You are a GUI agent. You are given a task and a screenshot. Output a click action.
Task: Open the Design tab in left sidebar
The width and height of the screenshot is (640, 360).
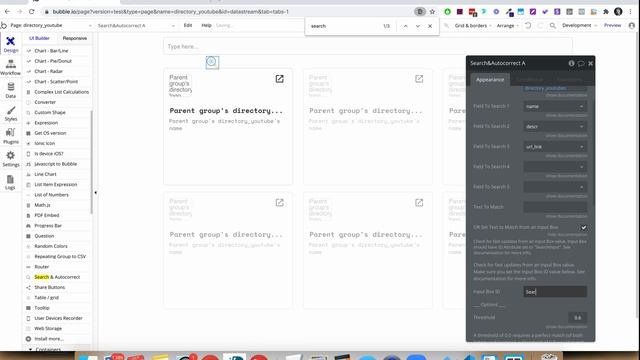point(11,44)
